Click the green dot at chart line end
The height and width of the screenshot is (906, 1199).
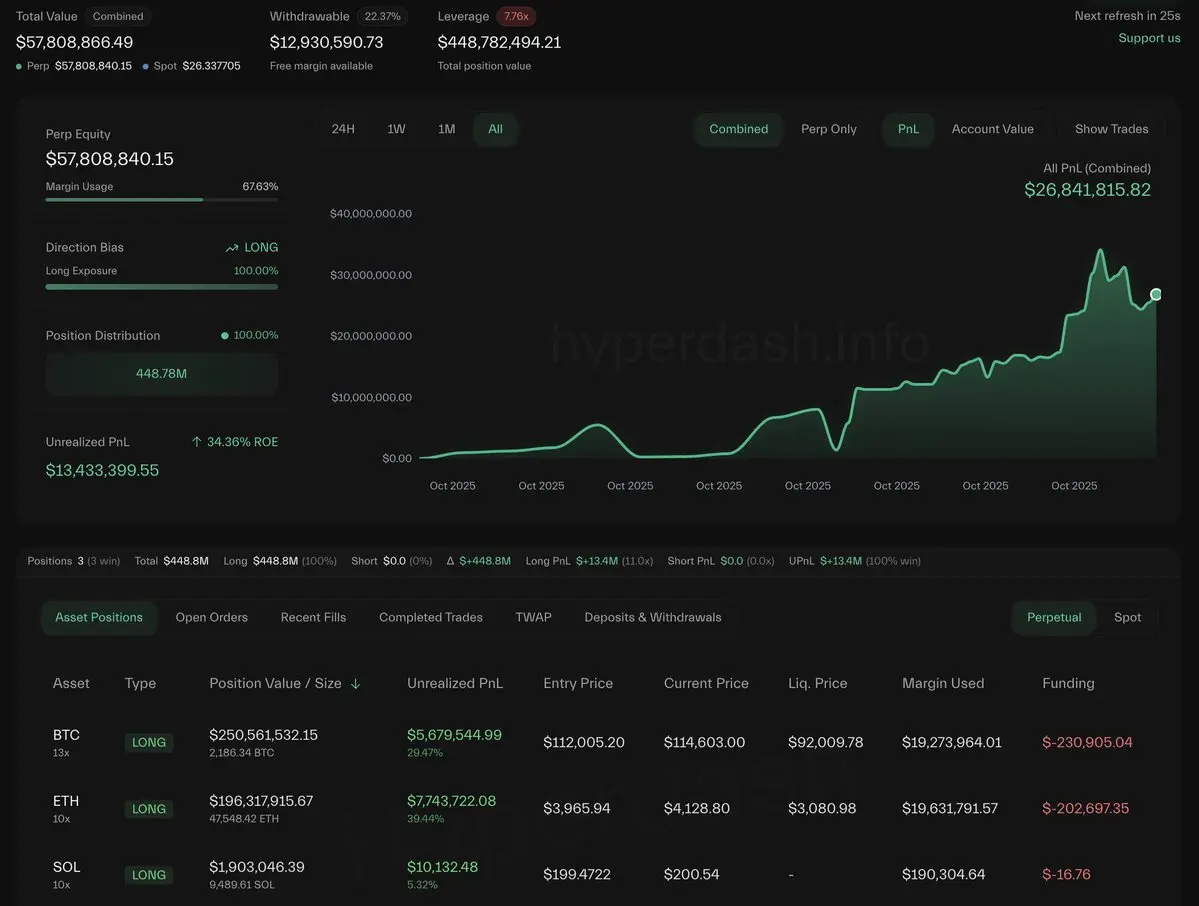1156,294
